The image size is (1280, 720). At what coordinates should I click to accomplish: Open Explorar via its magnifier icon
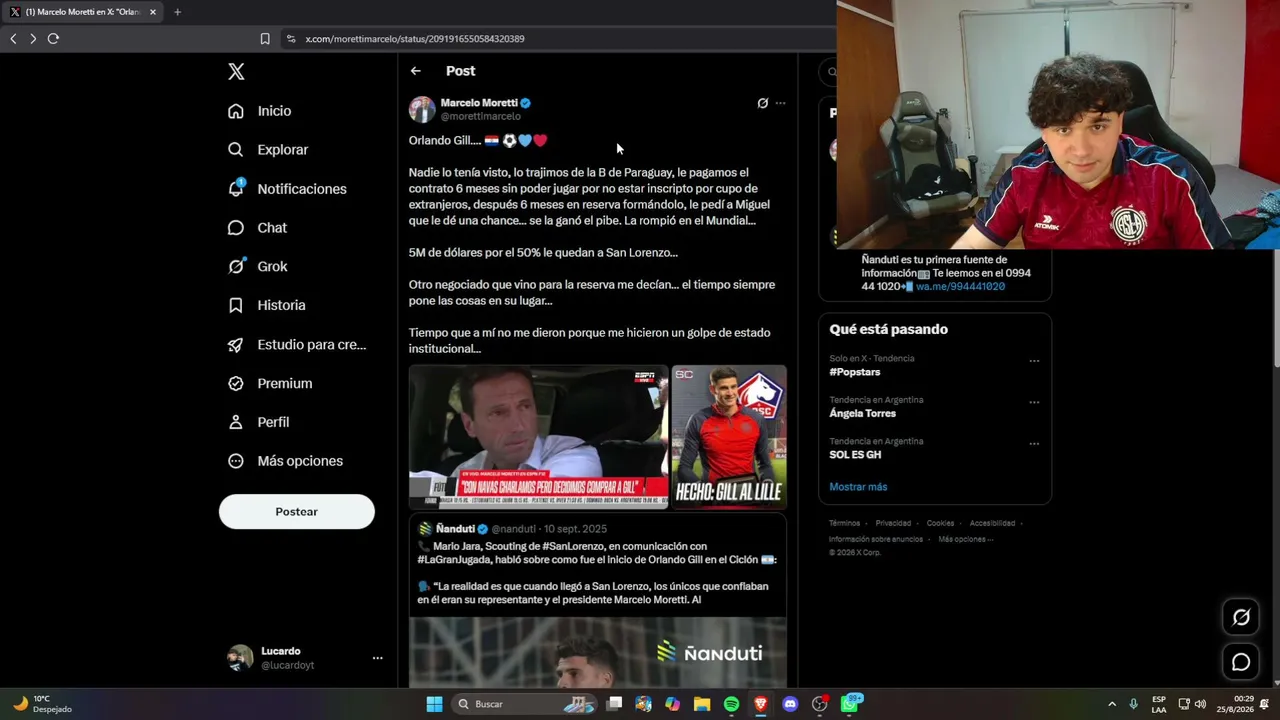pos(236,150)
